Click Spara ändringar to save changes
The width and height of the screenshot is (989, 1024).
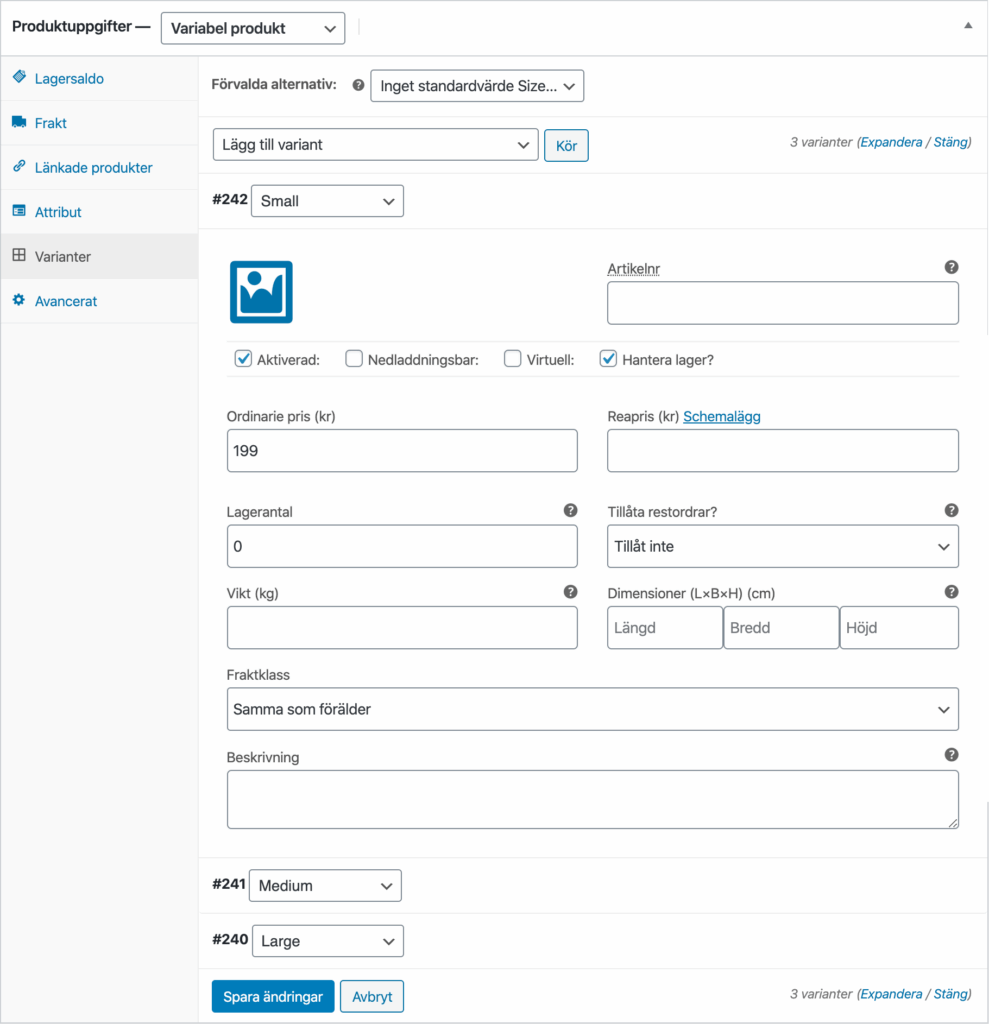pos(272,996)
